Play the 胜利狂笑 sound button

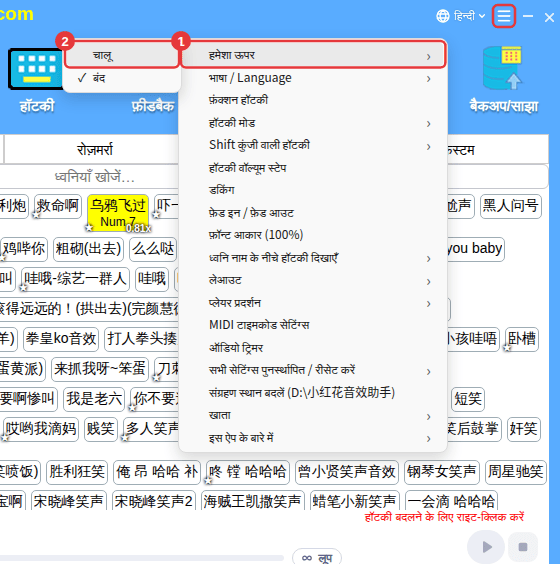coord(77,472)
